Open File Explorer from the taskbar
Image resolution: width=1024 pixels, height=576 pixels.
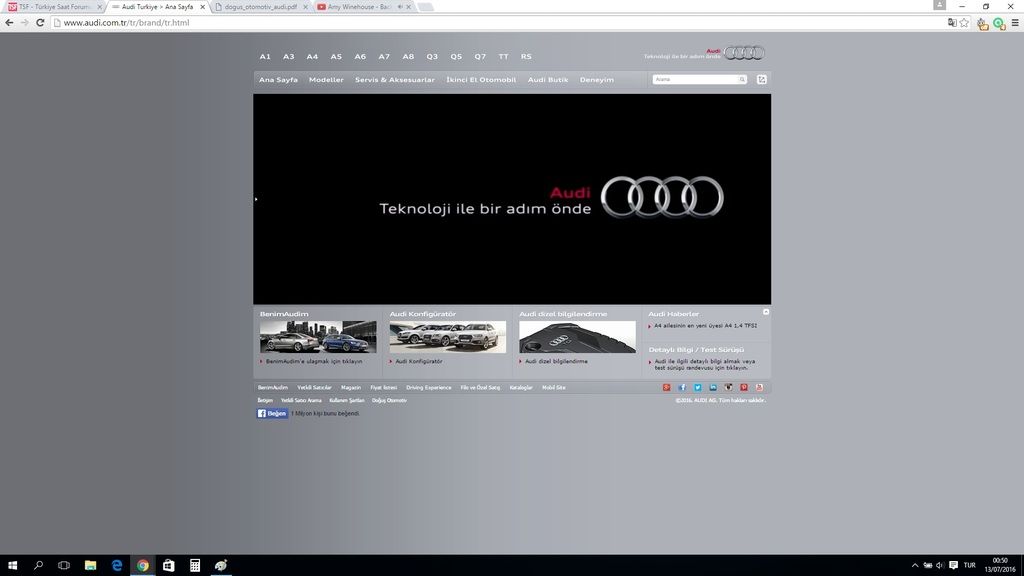click(90, 565)
